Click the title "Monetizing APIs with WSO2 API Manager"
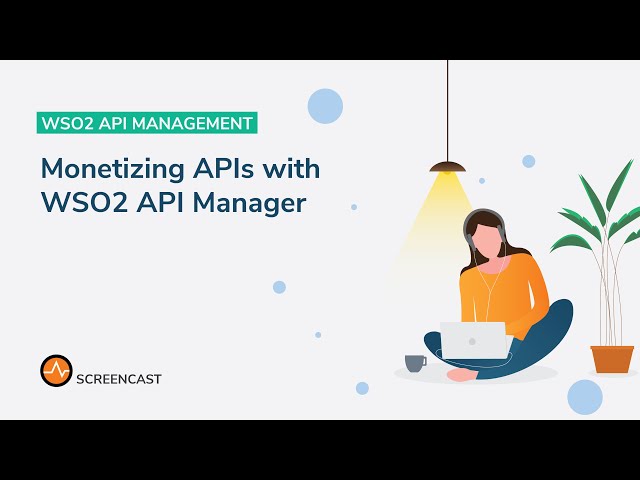 pyautogui.click(x=180, y=185)
